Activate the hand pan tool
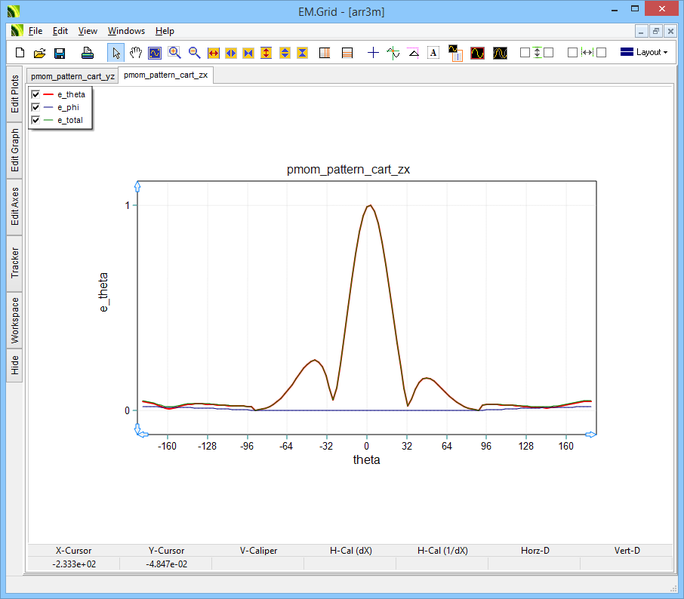 [x=135, y=52]
